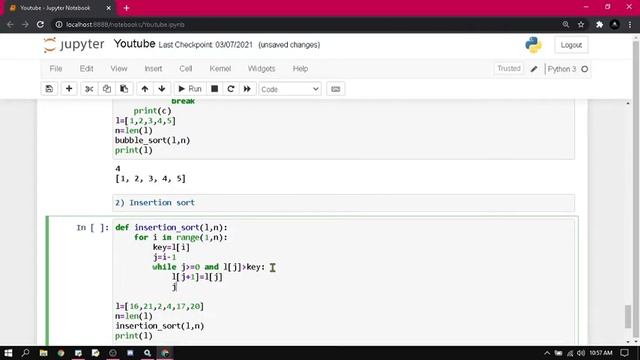Click the Last Checkpoint text
Image resolution: width=640 pixels, height=360 pixels.
click(x=206, y=45)
